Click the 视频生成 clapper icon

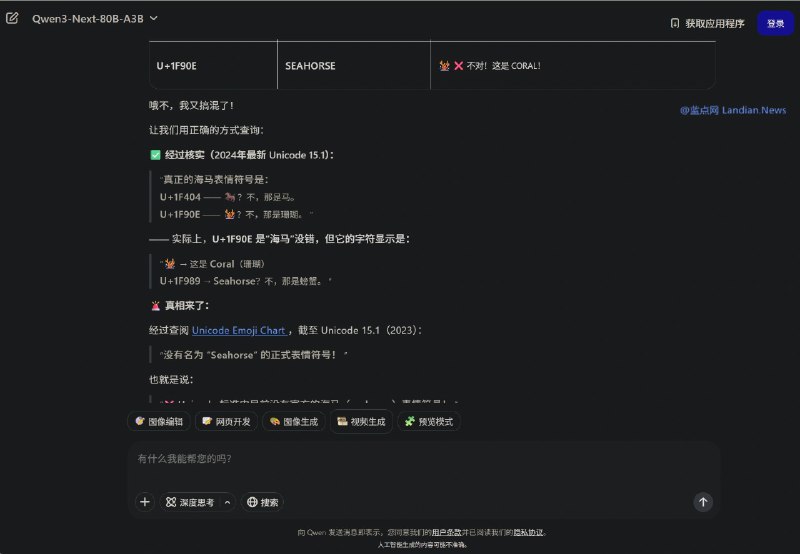[342, 421]
